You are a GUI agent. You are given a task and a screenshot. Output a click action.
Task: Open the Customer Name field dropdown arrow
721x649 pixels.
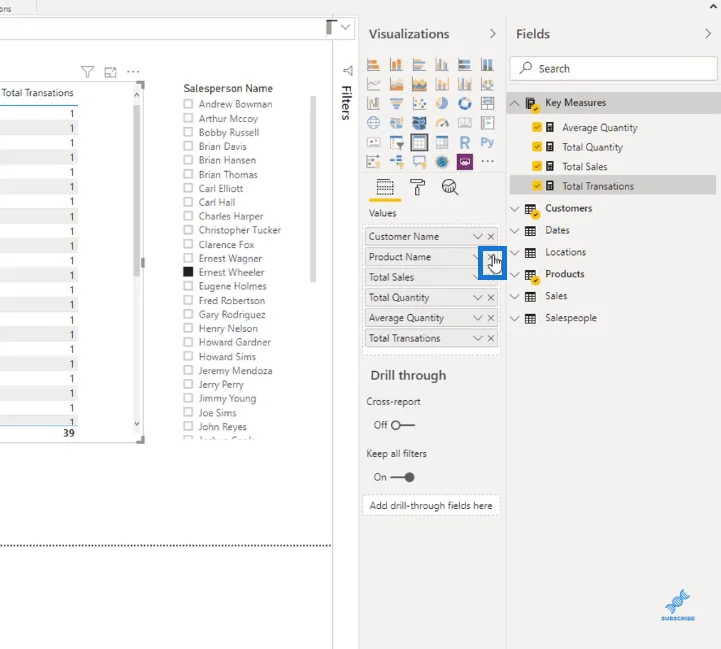[477, 236]
